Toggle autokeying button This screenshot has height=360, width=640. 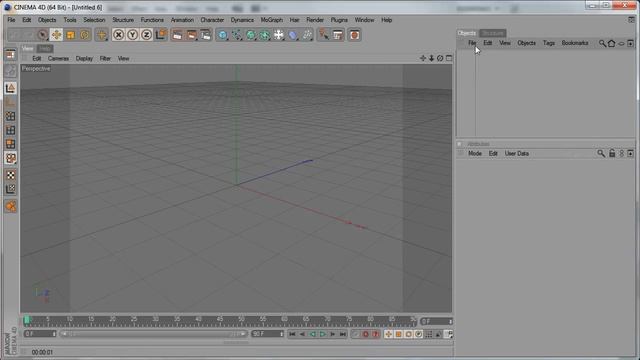pyautogui.click(x=365, y=334)
